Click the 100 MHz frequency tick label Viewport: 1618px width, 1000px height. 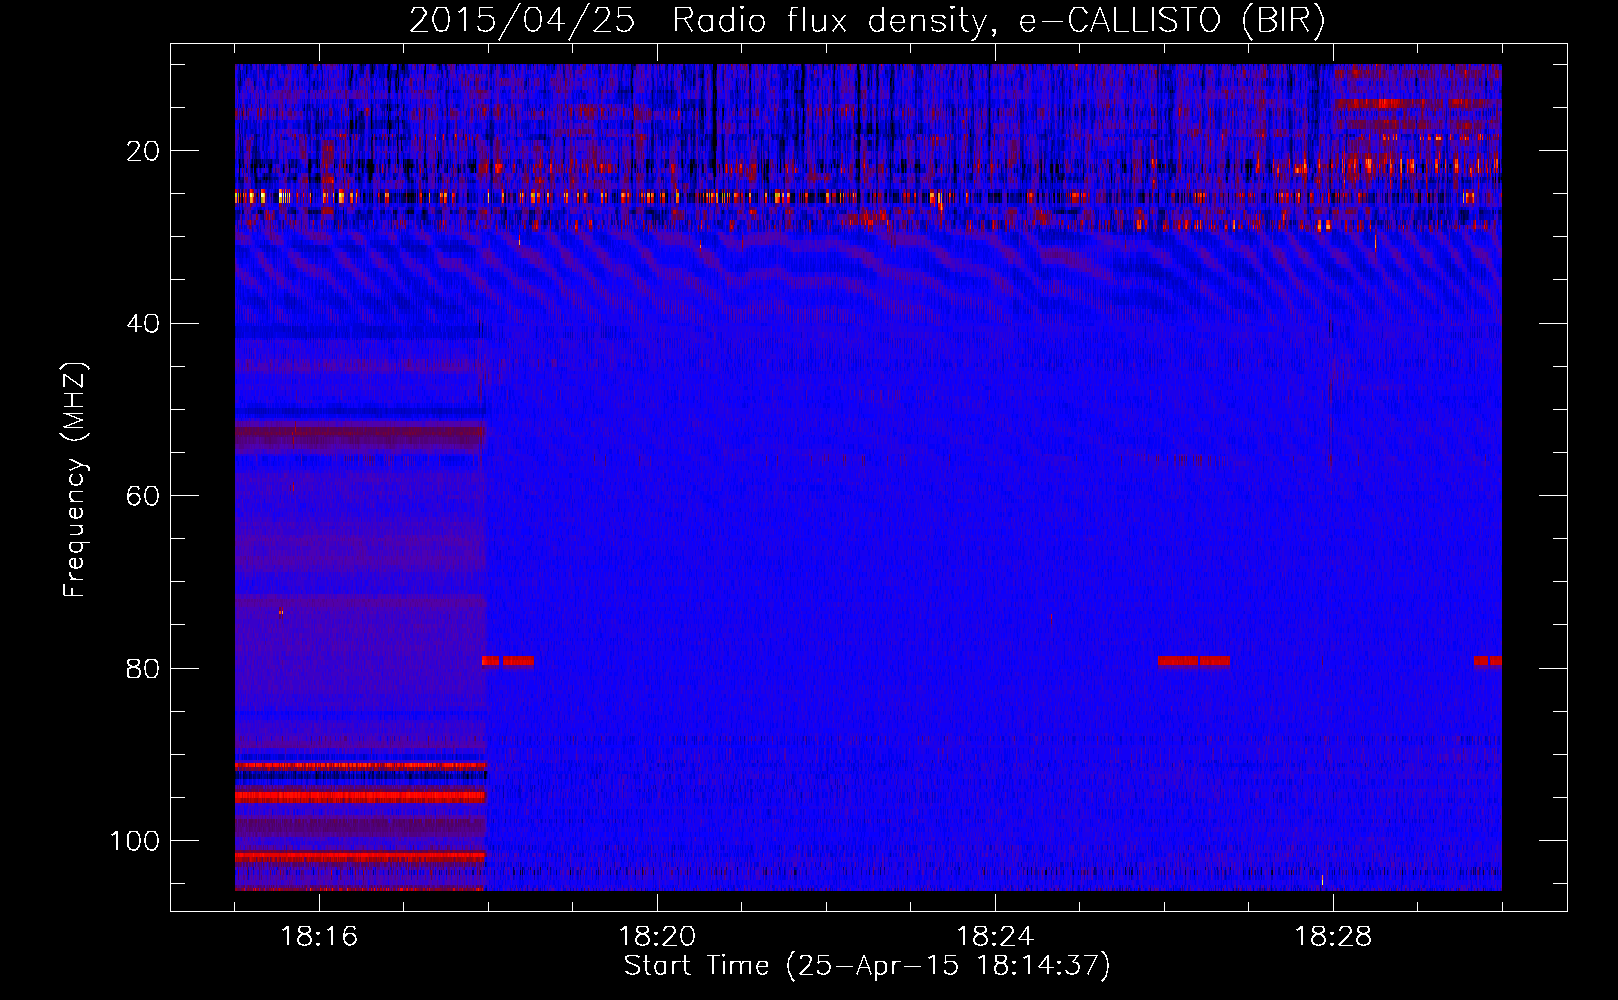(x=135, y=841)
